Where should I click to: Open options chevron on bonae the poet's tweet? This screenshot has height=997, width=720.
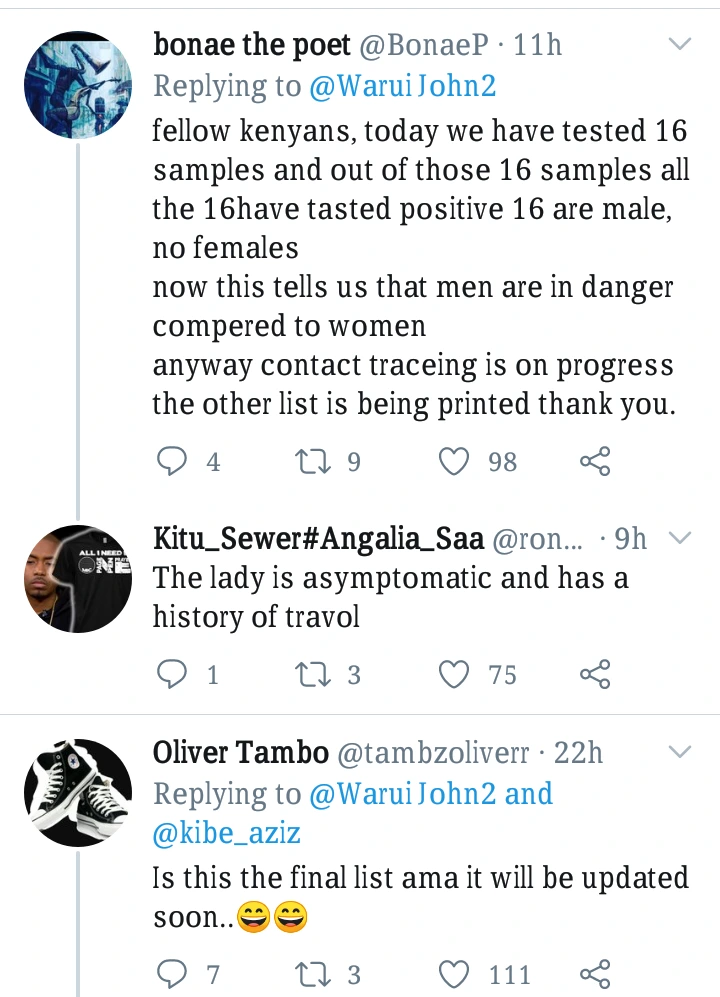(x=680, y=44)
